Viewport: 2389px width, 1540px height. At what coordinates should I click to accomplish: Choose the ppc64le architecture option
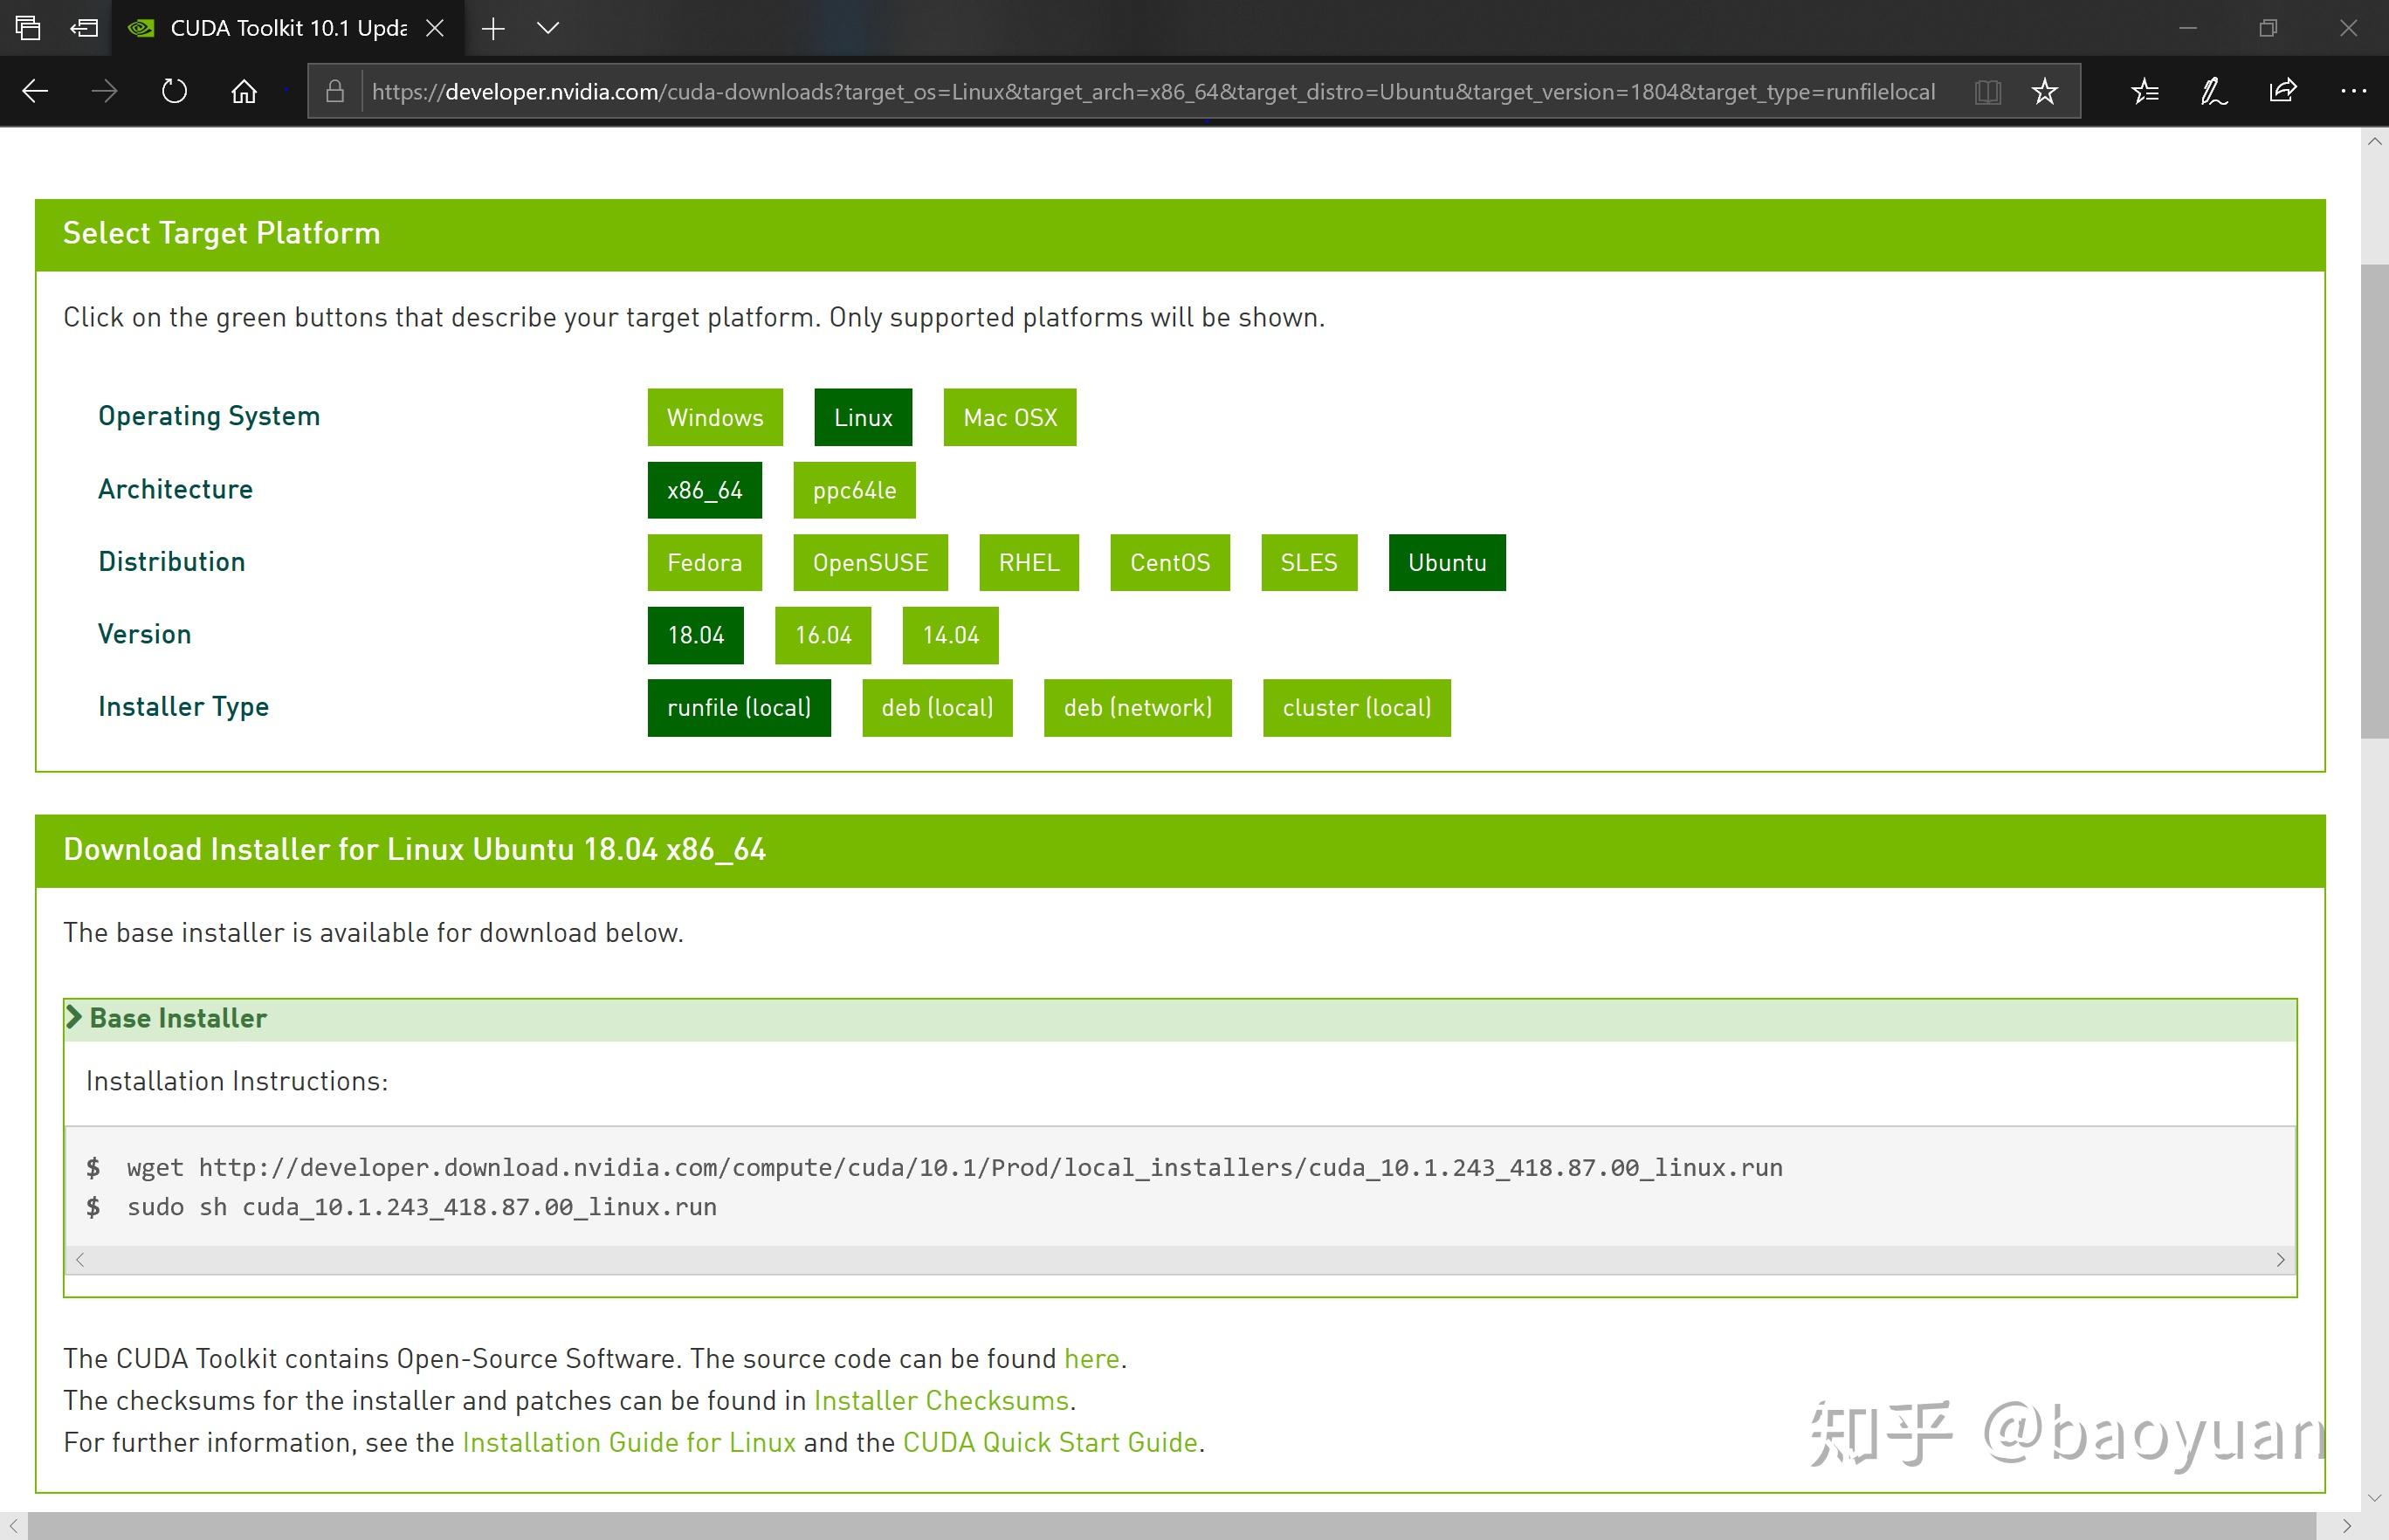(853, 490)
